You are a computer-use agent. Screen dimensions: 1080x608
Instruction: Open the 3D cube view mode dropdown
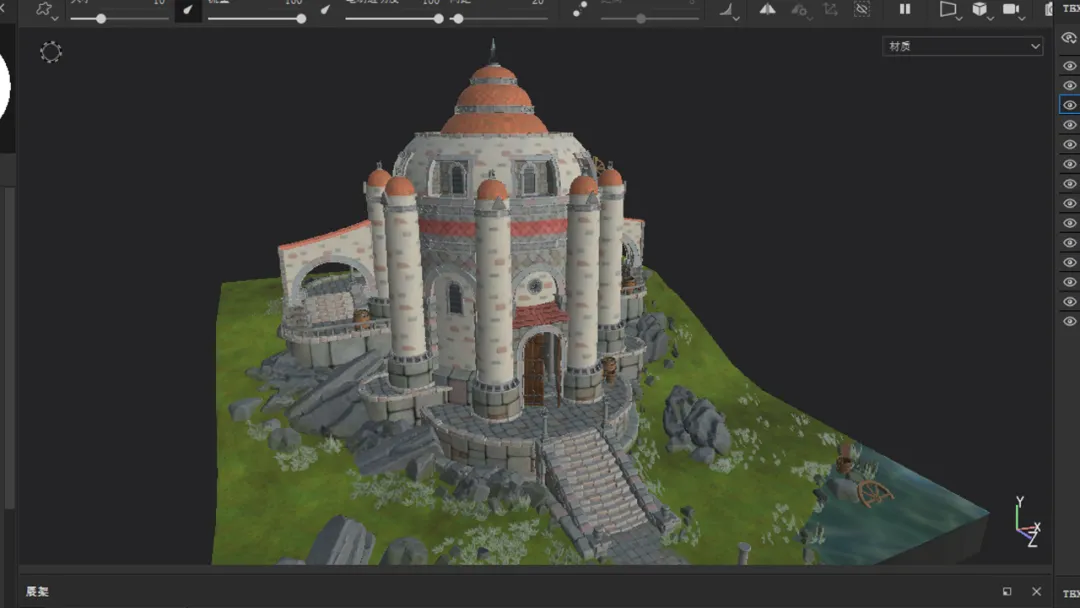pyautogui.click(x=982, y=10)
